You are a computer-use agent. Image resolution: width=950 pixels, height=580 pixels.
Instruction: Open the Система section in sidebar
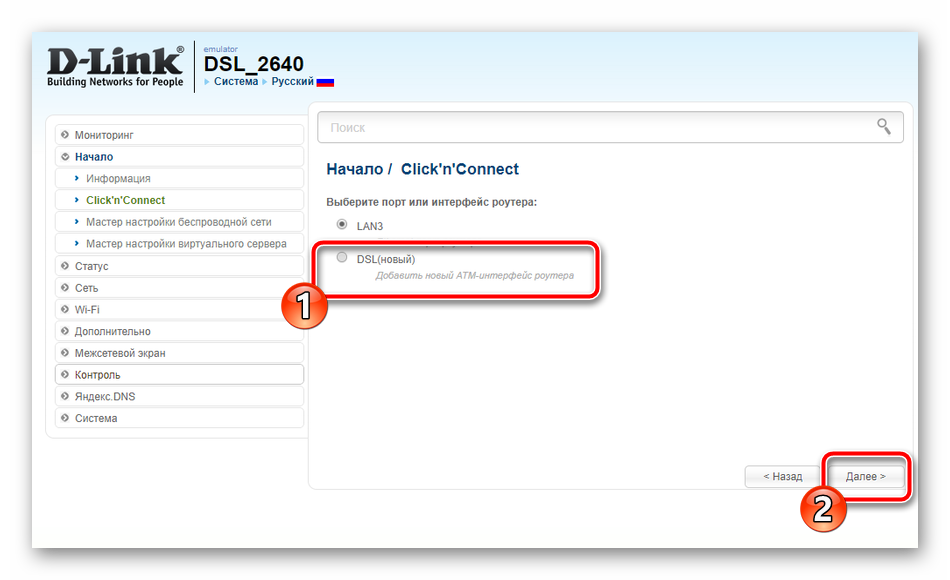pos(179,418)
